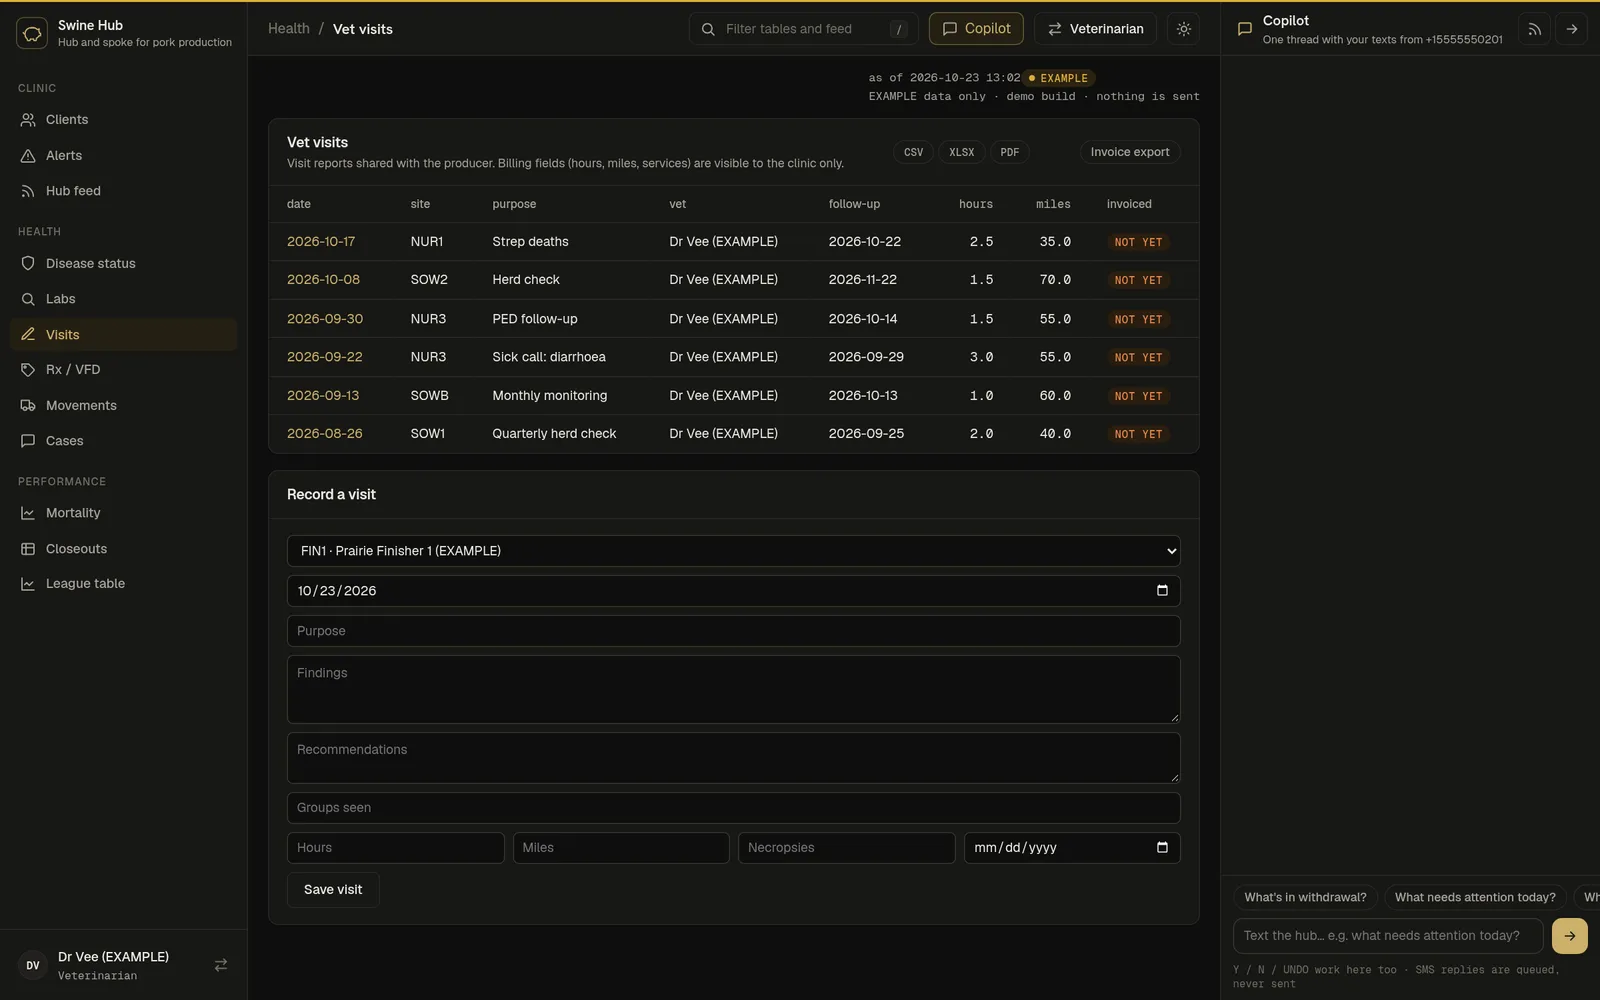Click the Purpose input field
The image size is (1600, 1000).
[x=733, y=631]
